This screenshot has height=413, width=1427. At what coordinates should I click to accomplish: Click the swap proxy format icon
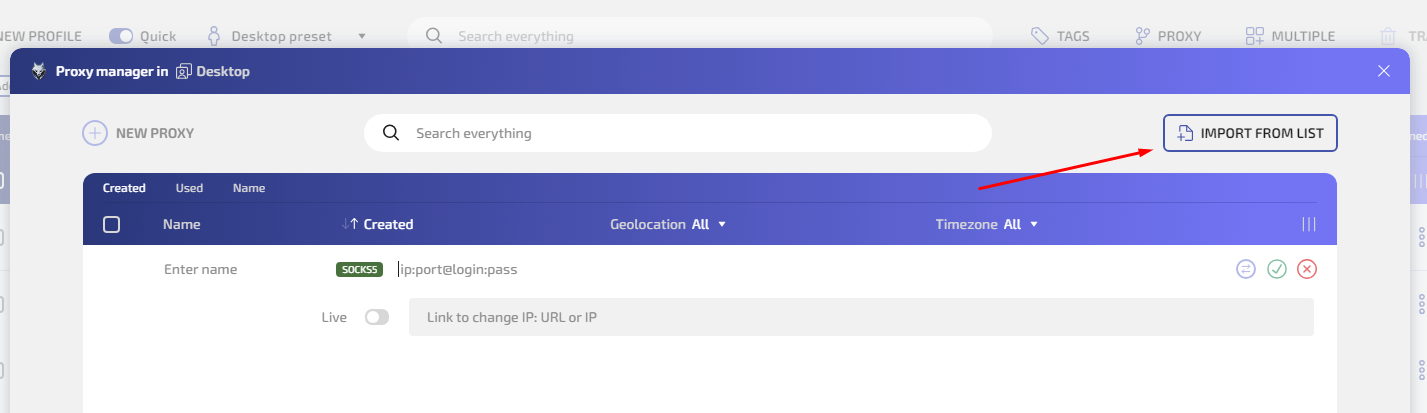pos(1245,269)
